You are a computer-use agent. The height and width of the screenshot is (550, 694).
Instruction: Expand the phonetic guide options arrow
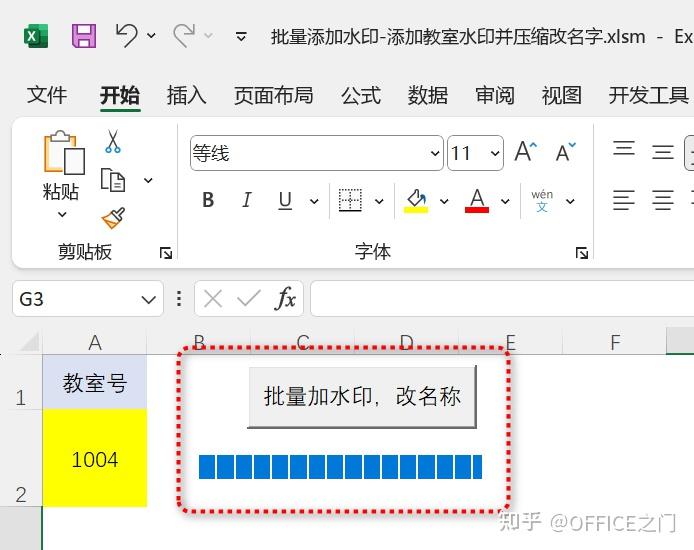click(571, 201)
